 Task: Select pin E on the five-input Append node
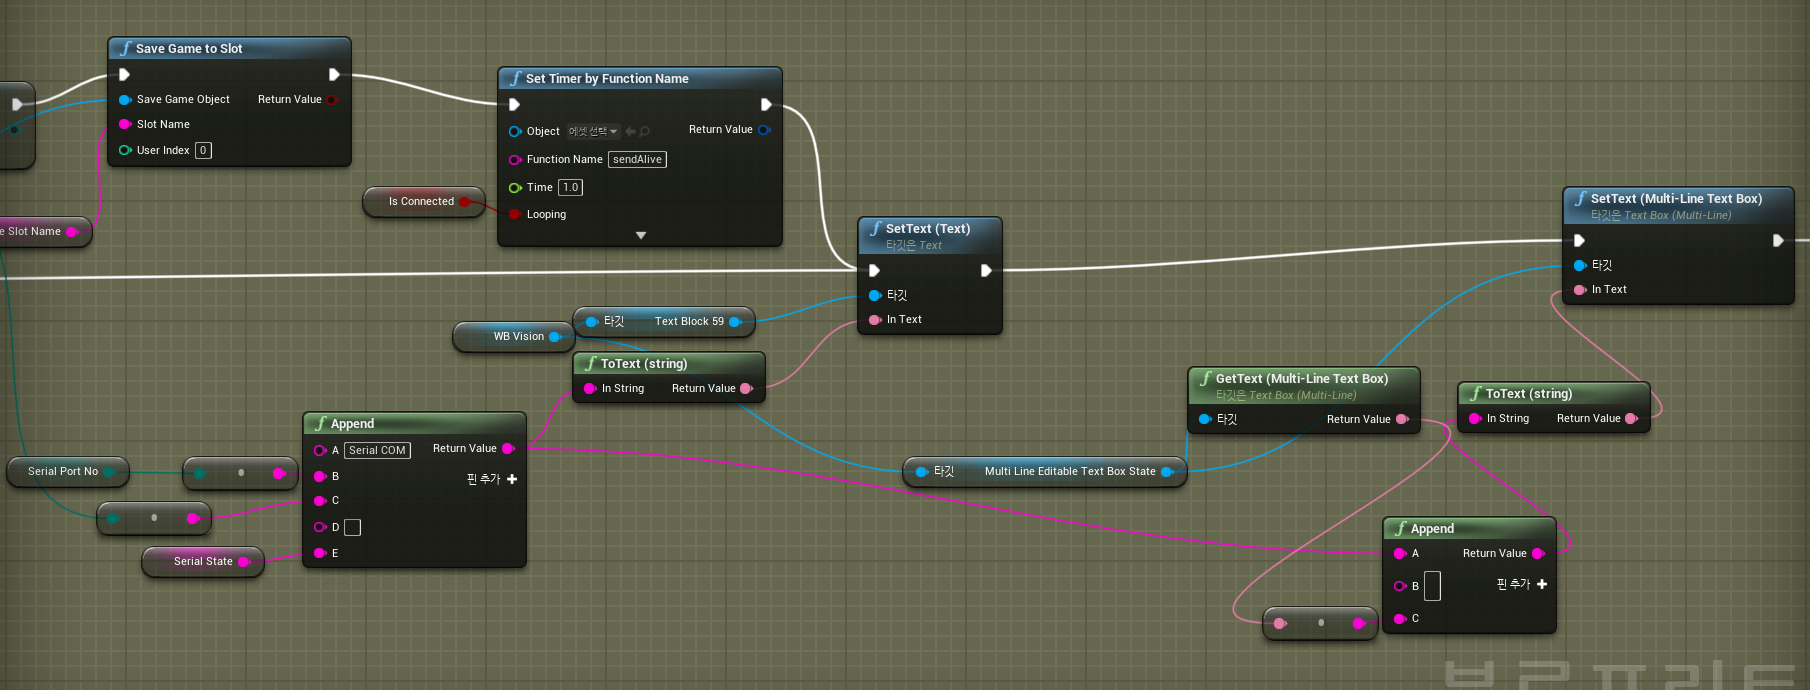coord(320,553)
